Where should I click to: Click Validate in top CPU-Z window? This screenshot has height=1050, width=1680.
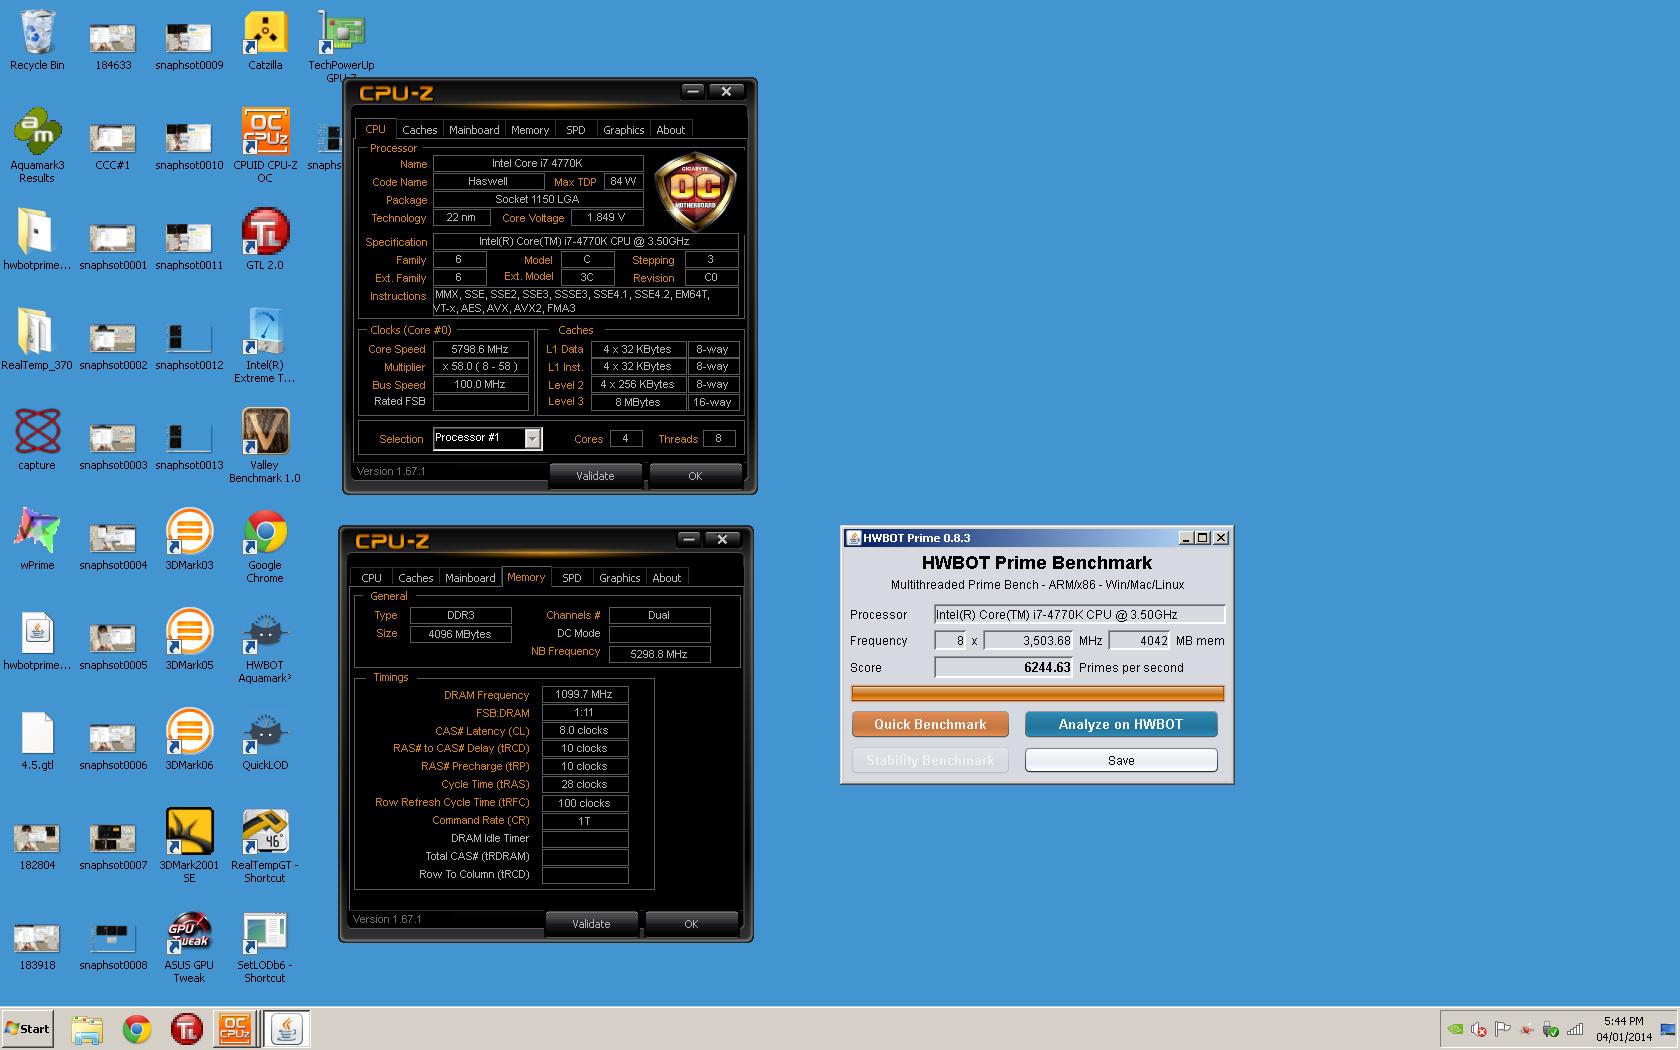(x=595, y=476)
